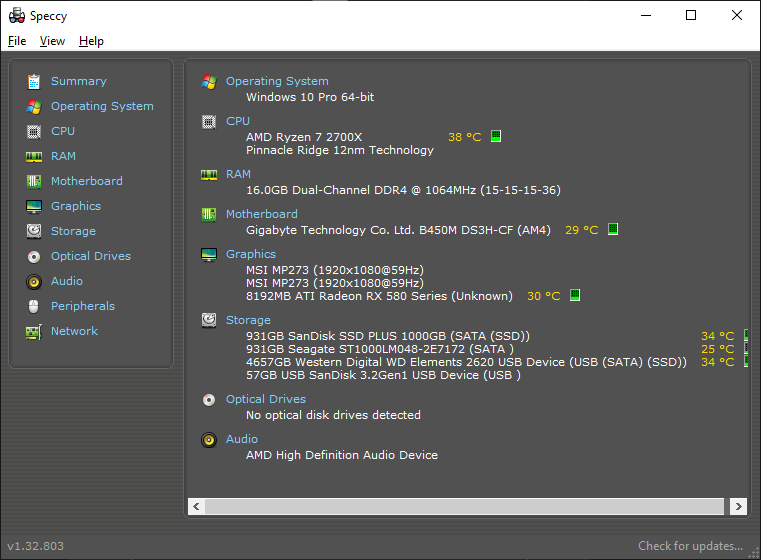Show Motherboard details from sidebar
The image size is (761, 560).
coord(86,181)
